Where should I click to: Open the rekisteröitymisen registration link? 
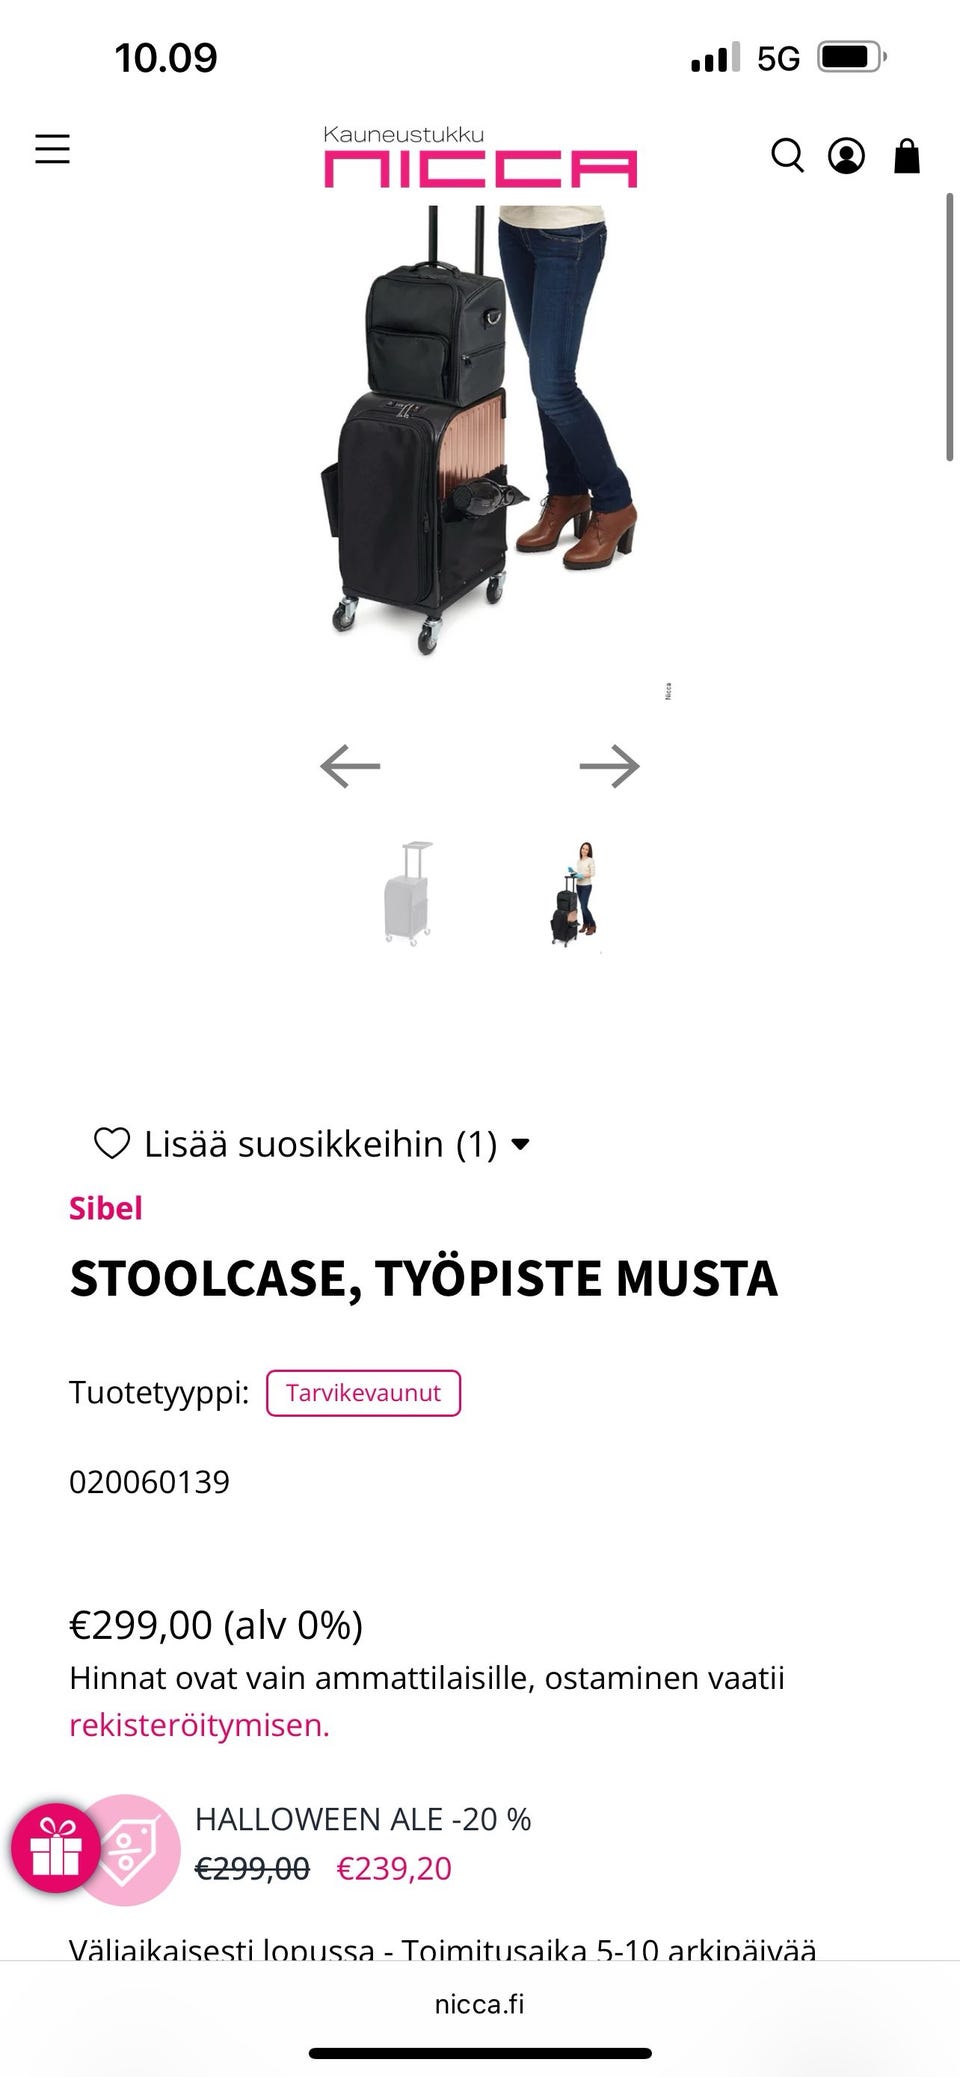tap(198, 1723)
